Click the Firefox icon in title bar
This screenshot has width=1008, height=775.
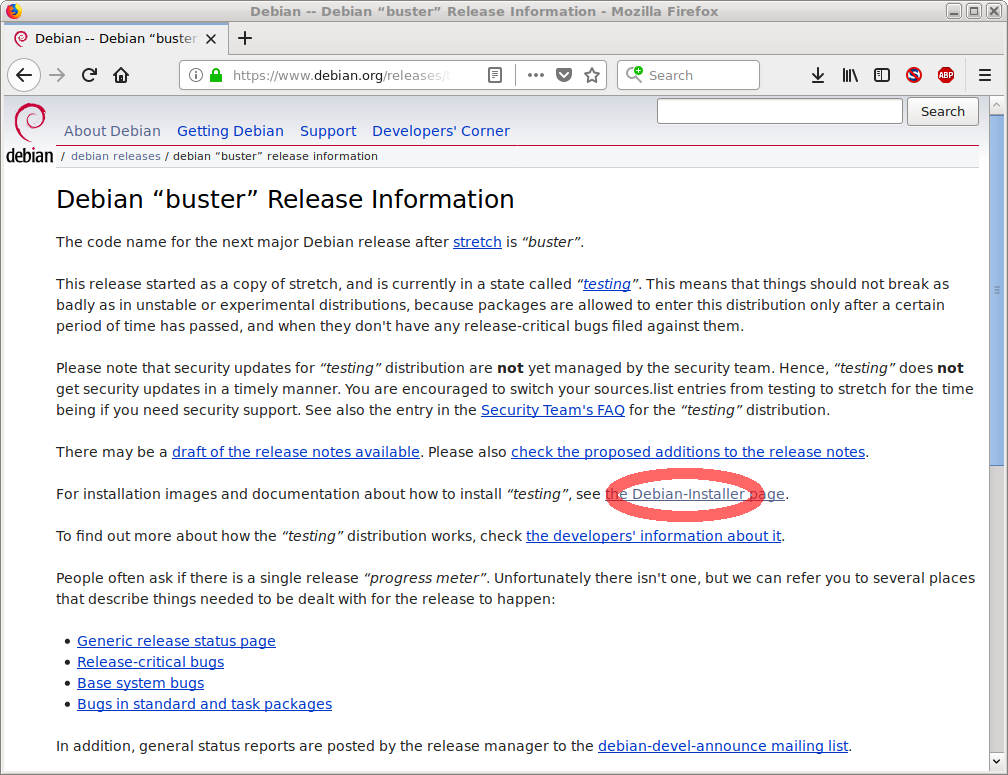click(x=13, y=11)
